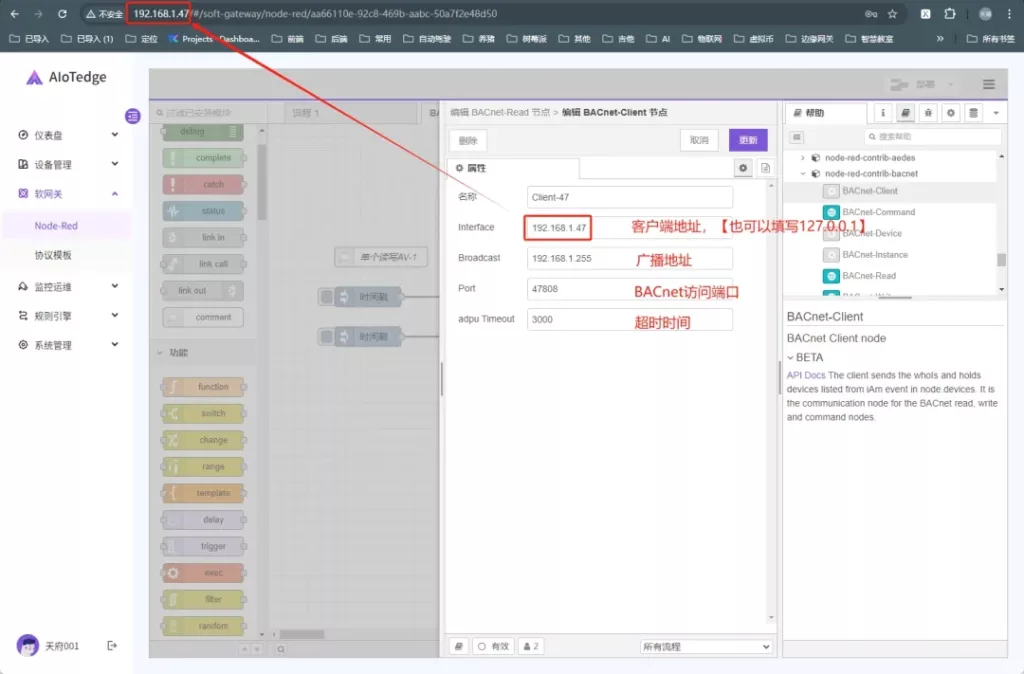This screenshot has height=674, width=1024.
Task: Click the 取消 cancel button
Action: pyautogui.click(x=699, y=140)
